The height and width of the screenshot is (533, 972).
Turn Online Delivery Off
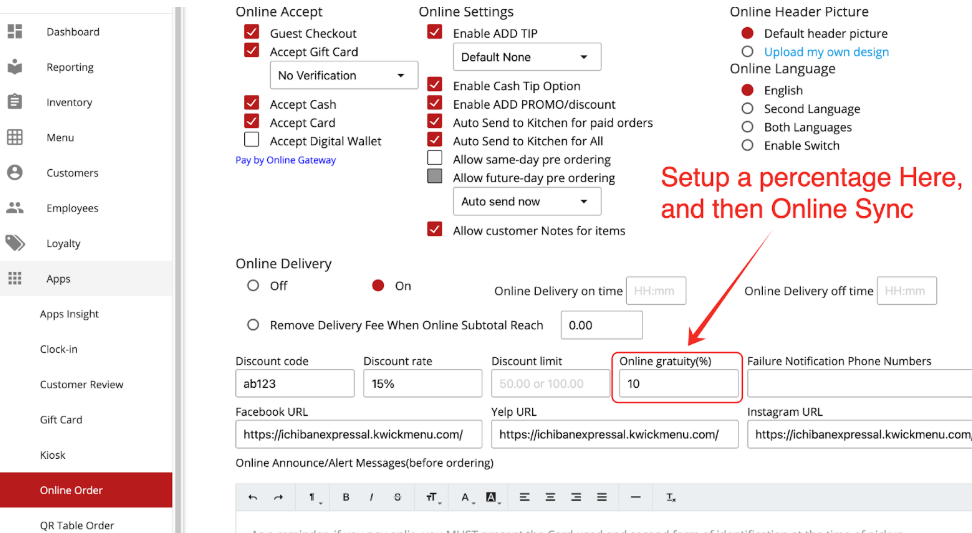tap(253, 286)
